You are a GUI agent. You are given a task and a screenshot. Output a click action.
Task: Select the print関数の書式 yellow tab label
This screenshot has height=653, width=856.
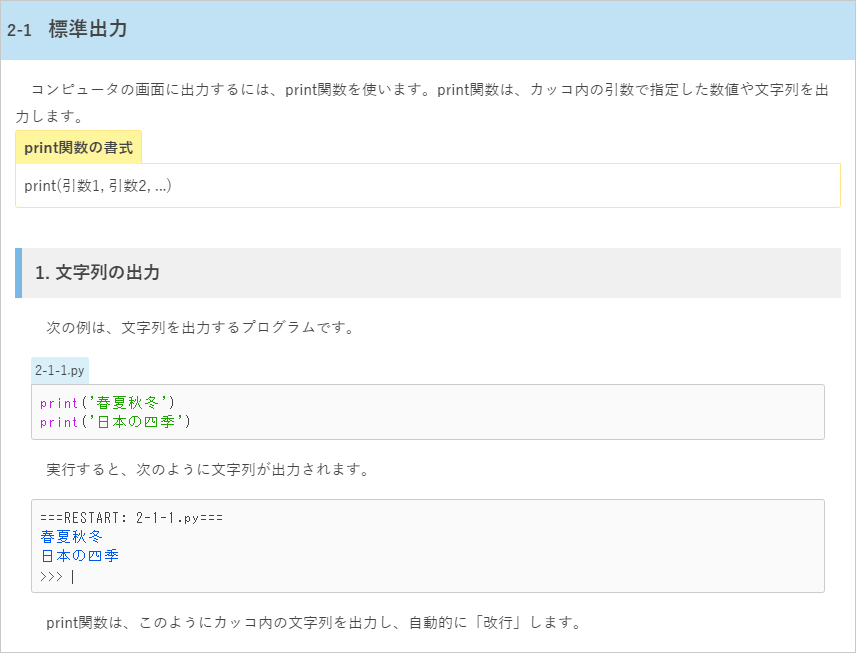(79, 147)
